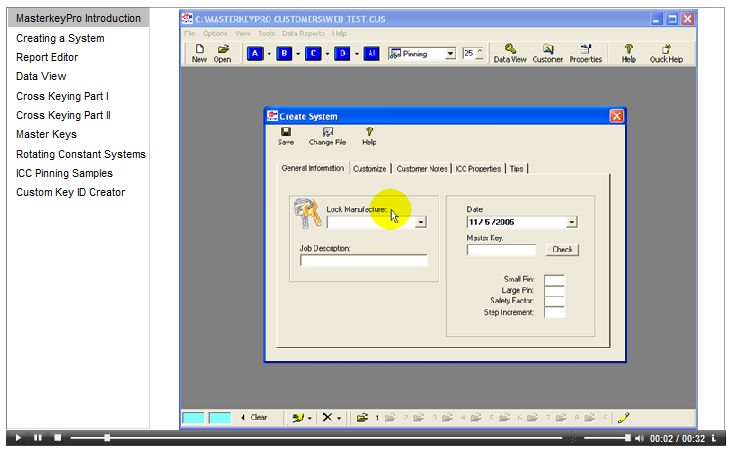Click the Check button
Screen dimensions: 733x449
(x=562, y=249)
